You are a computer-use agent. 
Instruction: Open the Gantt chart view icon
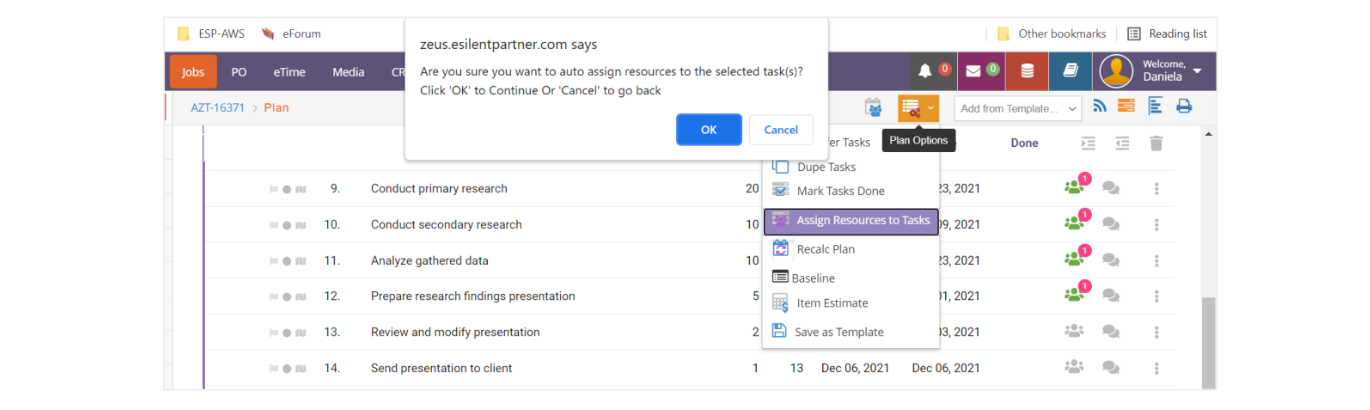(x=1155, y=106)
